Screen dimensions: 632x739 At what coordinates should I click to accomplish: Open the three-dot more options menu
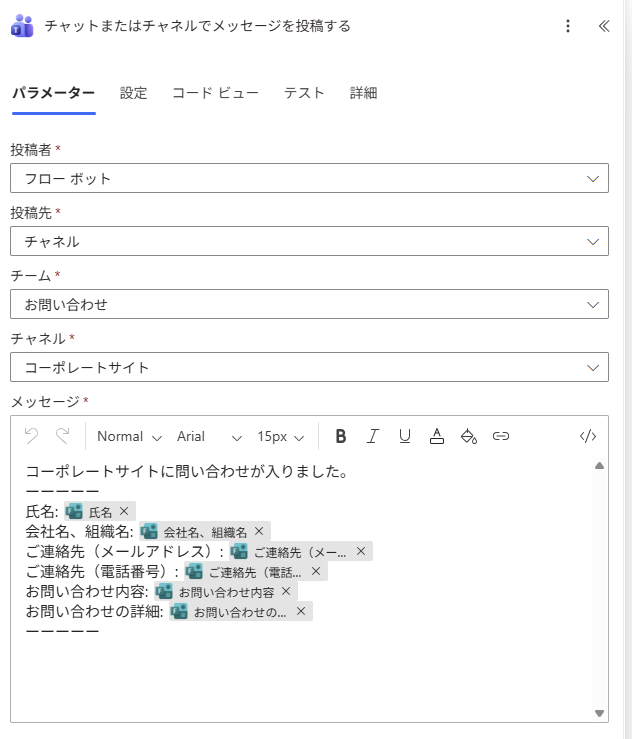tap(568, 26)
